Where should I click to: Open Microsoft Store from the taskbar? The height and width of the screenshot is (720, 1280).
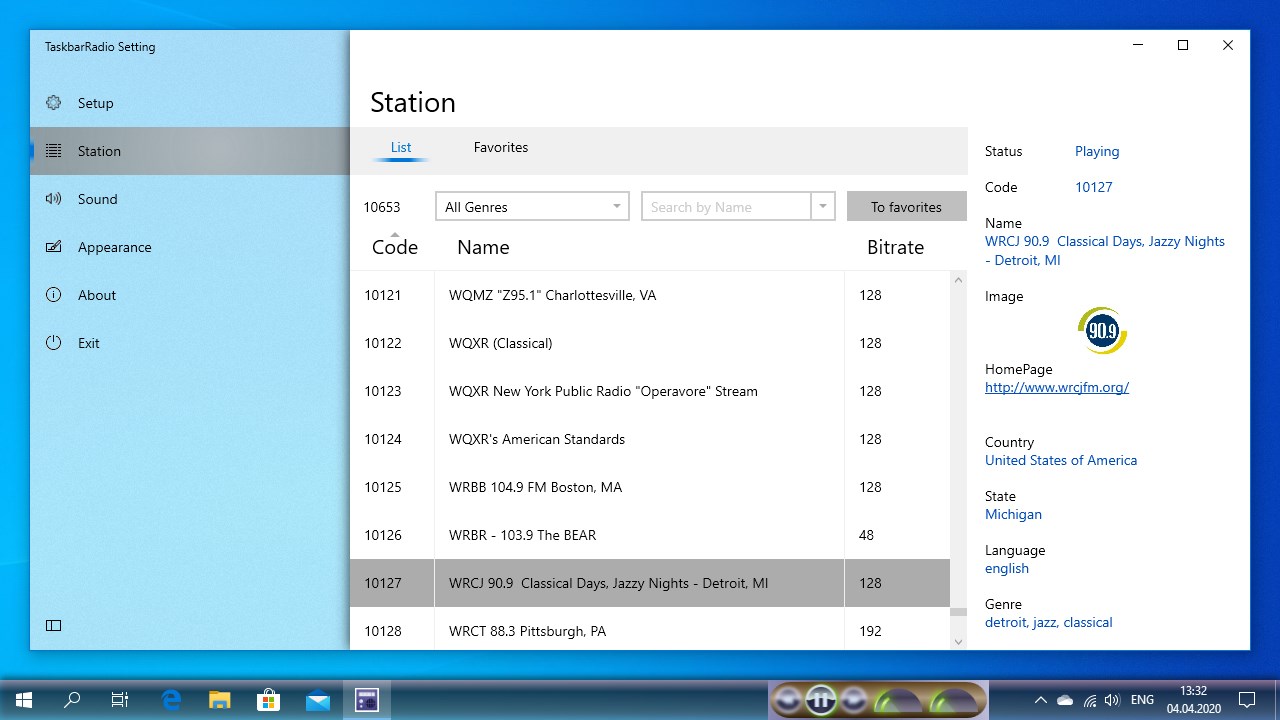269,700
